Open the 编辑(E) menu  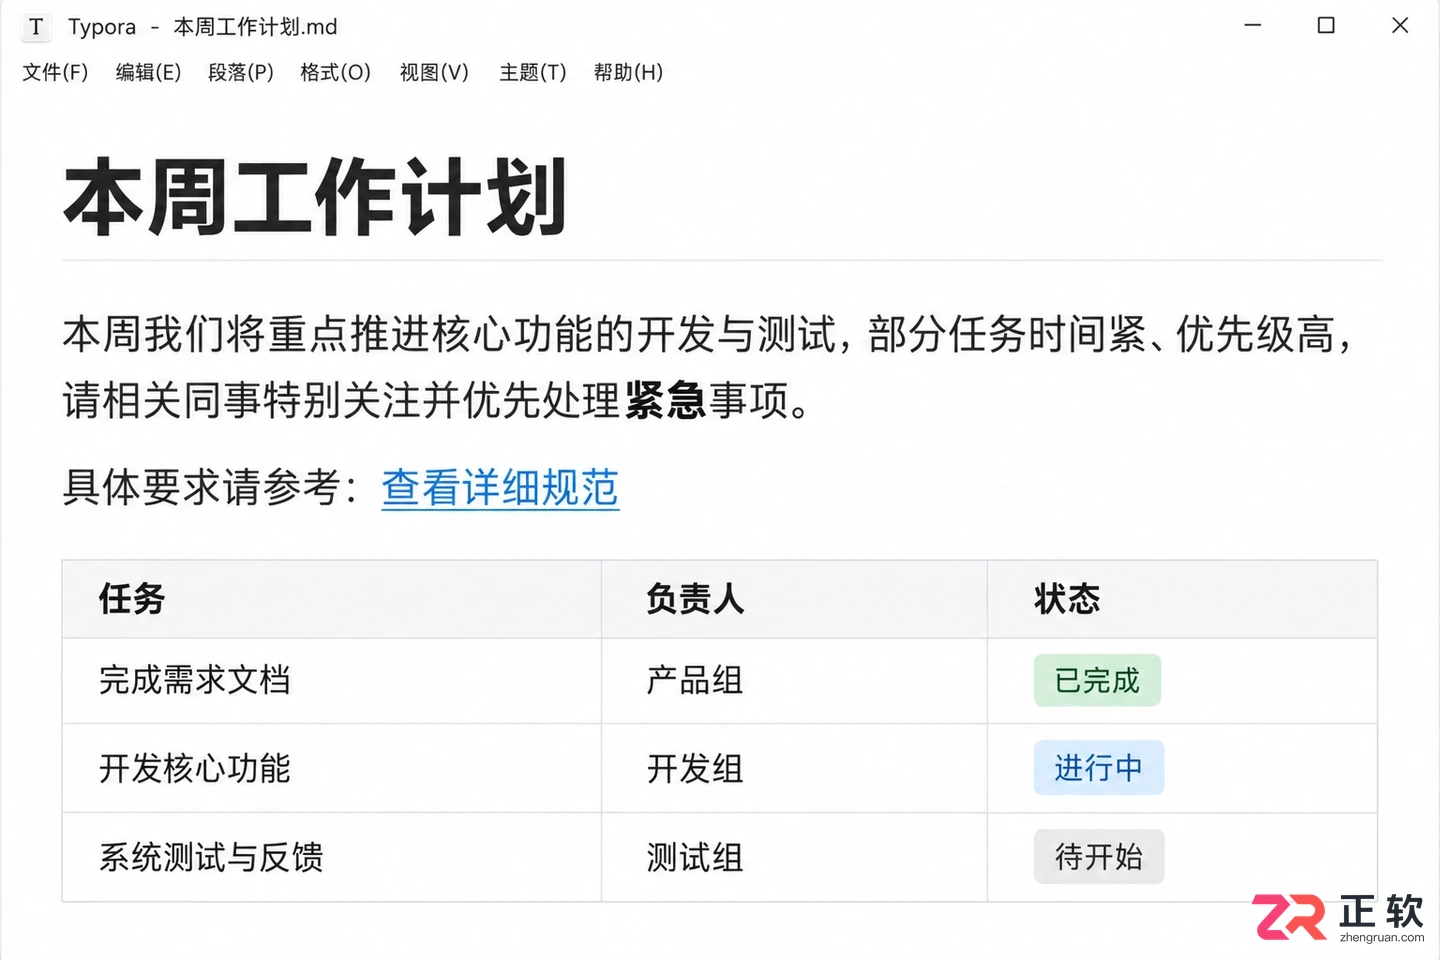coord(148,72)
